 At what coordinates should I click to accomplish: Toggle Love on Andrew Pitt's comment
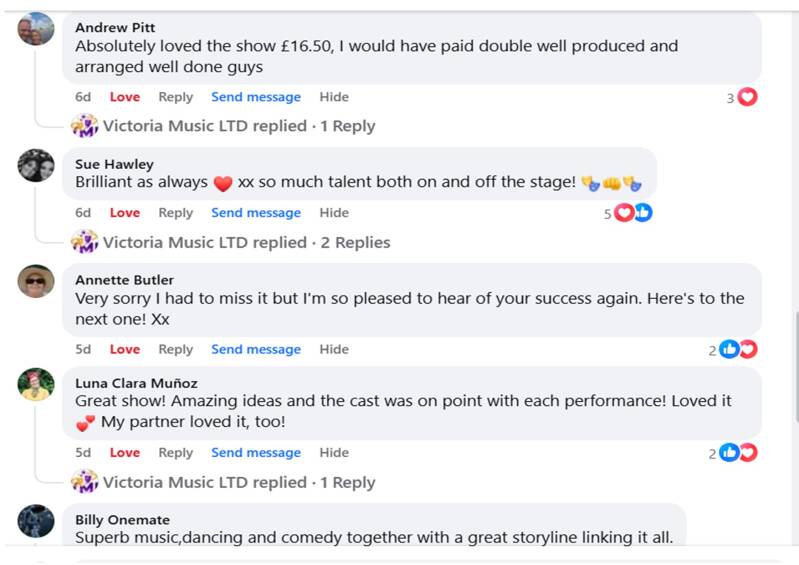point(125,97)
